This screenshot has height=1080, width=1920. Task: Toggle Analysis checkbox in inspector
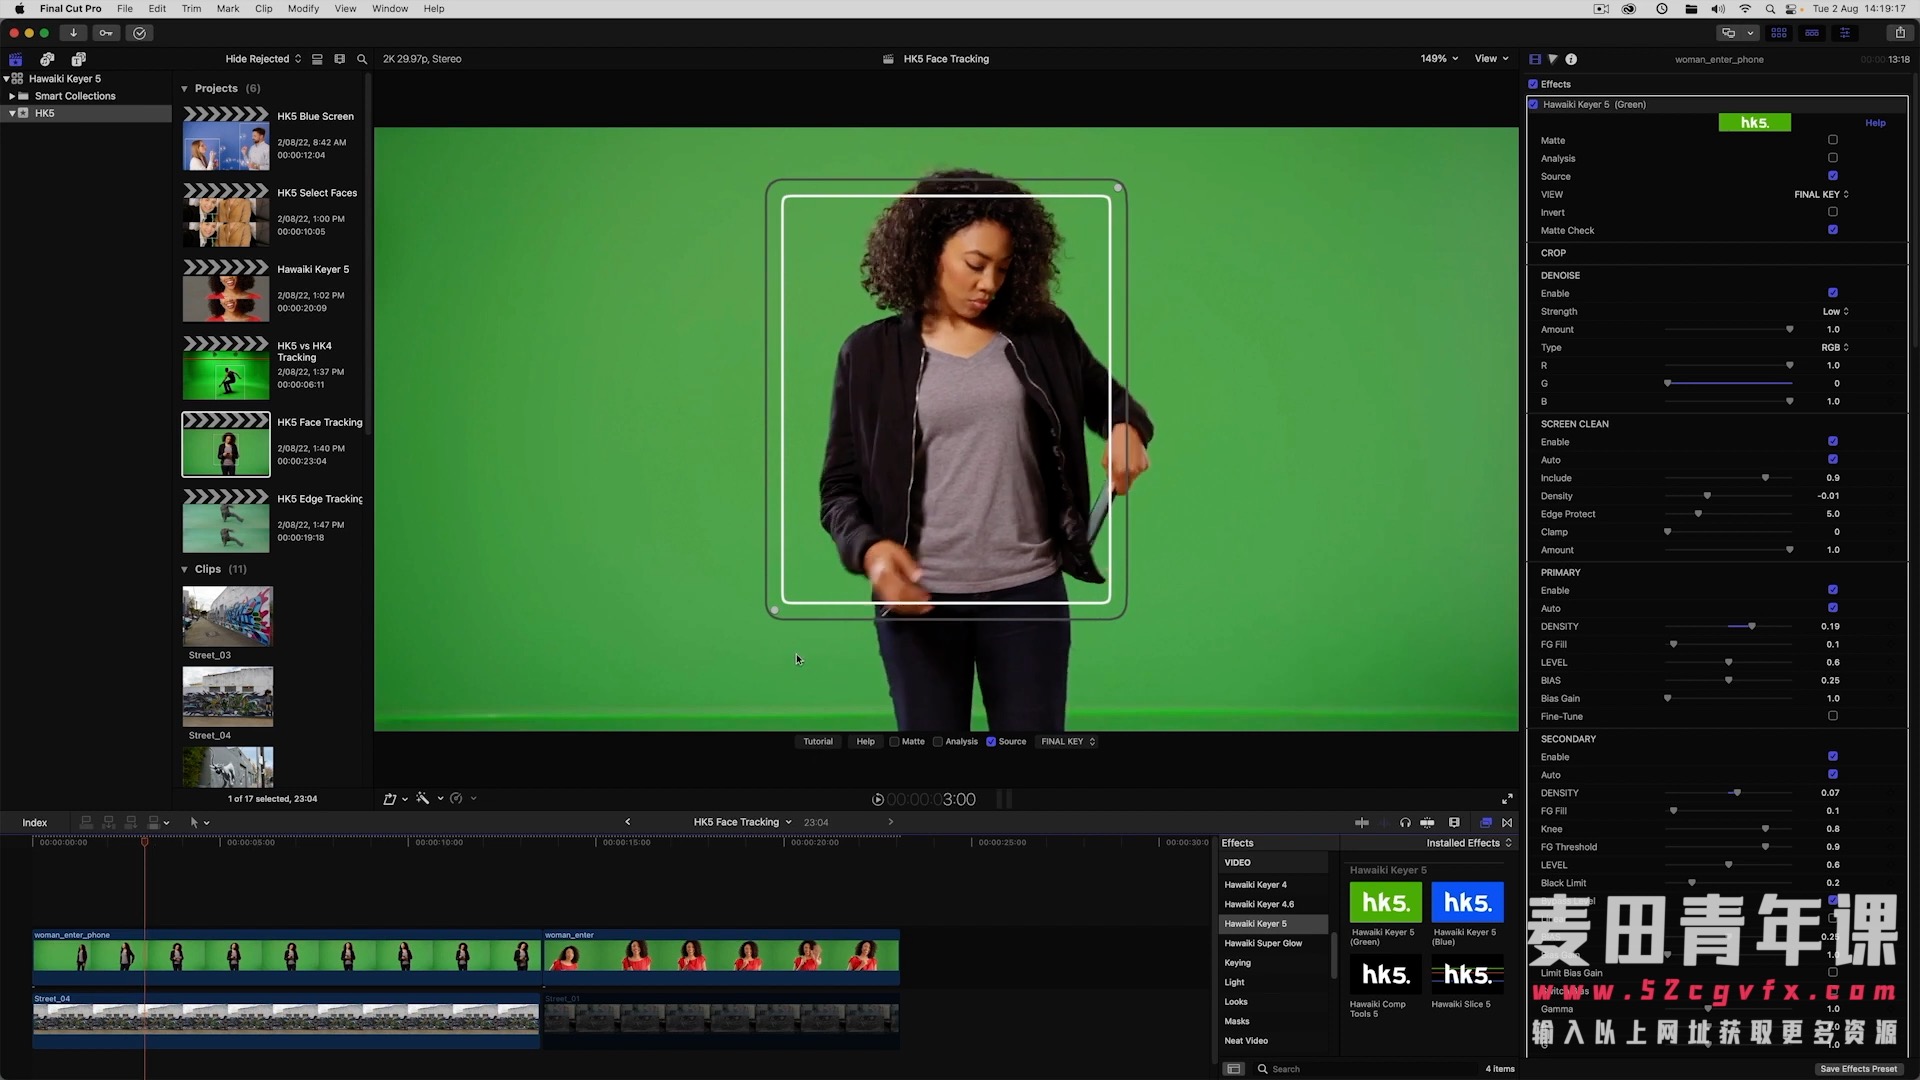(x=1833, y=158)
